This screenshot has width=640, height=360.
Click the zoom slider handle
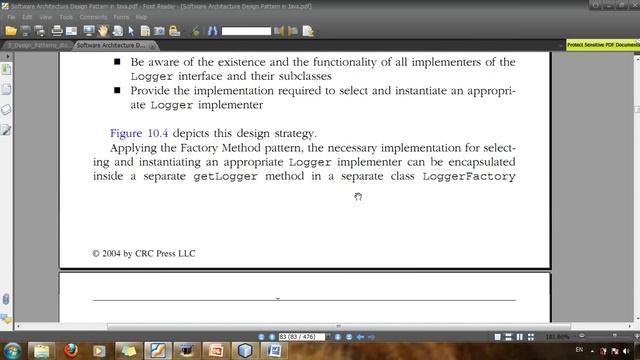pyautogui.click(x=615, y=336)
